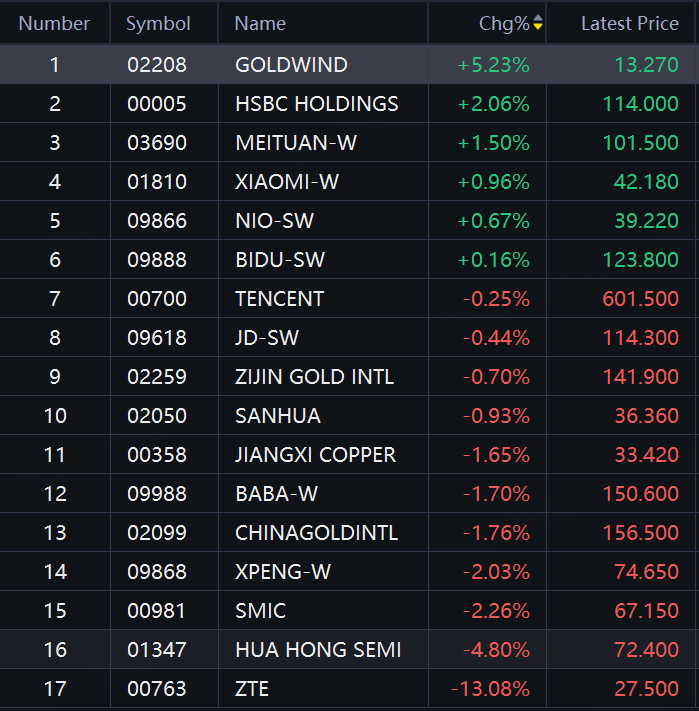Click the +1.50% change value
699x711 pixels.
point(494,143)
